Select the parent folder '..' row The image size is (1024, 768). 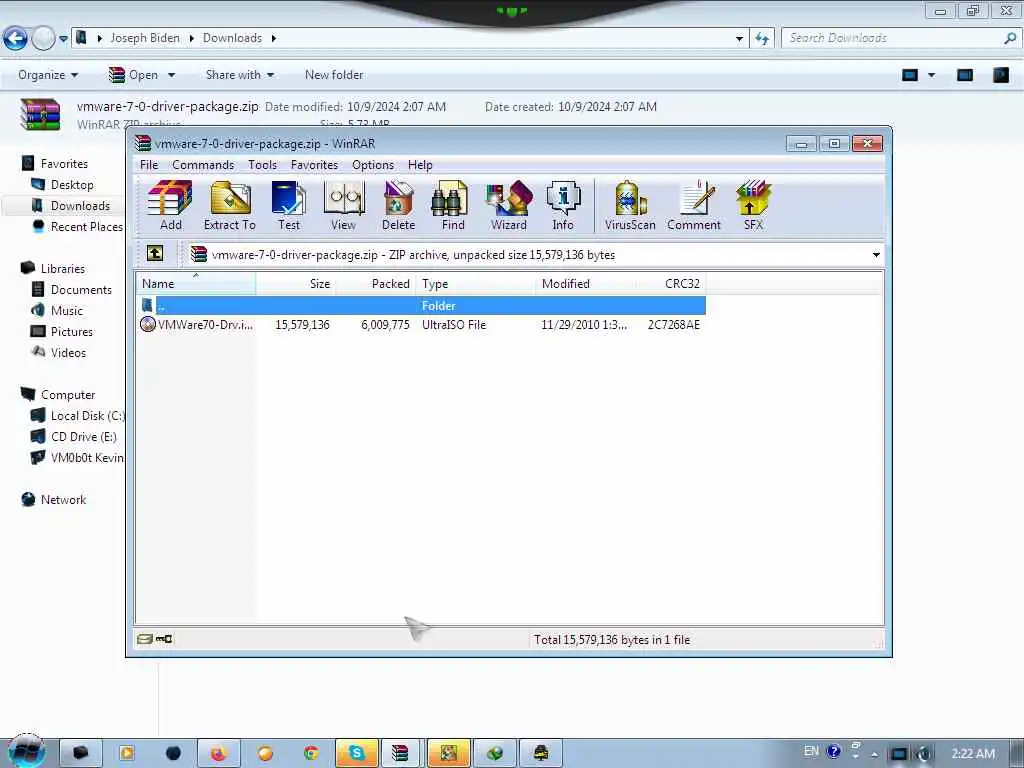point(422,305)
